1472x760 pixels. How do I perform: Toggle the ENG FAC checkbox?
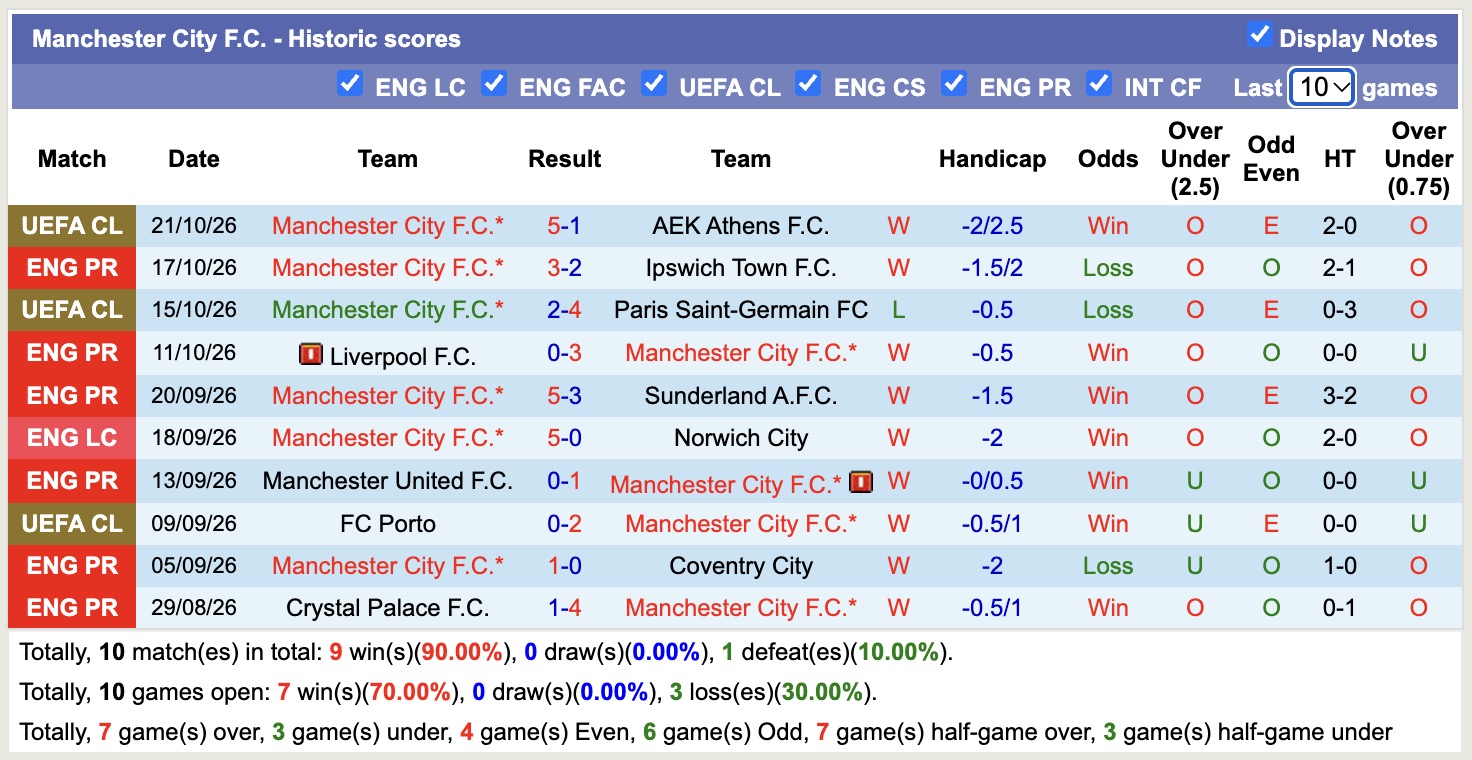pyautogui.click(x=493, y=83)
